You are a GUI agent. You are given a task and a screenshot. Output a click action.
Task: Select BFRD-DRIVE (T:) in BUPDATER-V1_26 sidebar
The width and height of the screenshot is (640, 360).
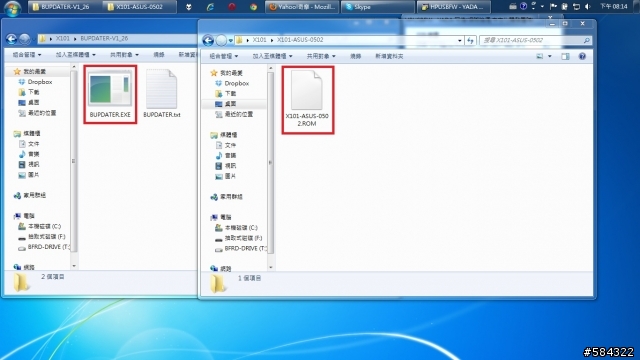(x=48, y=247)
